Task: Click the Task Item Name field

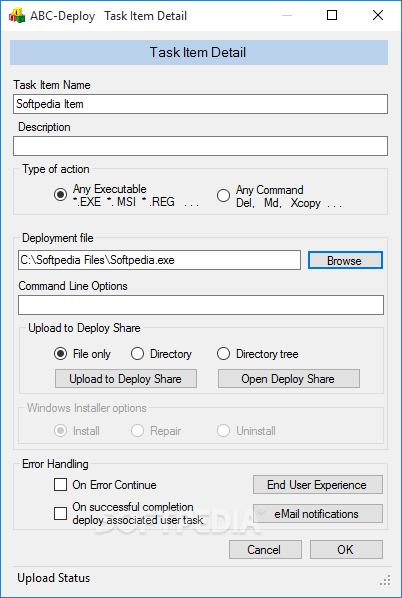Action: [200, 104]
